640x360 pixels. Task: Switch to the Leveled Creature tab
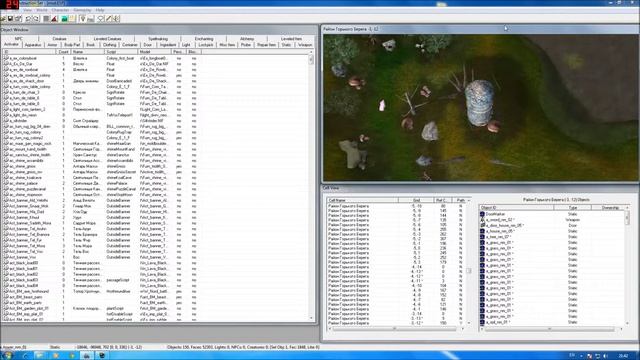(x=107, y=39)
